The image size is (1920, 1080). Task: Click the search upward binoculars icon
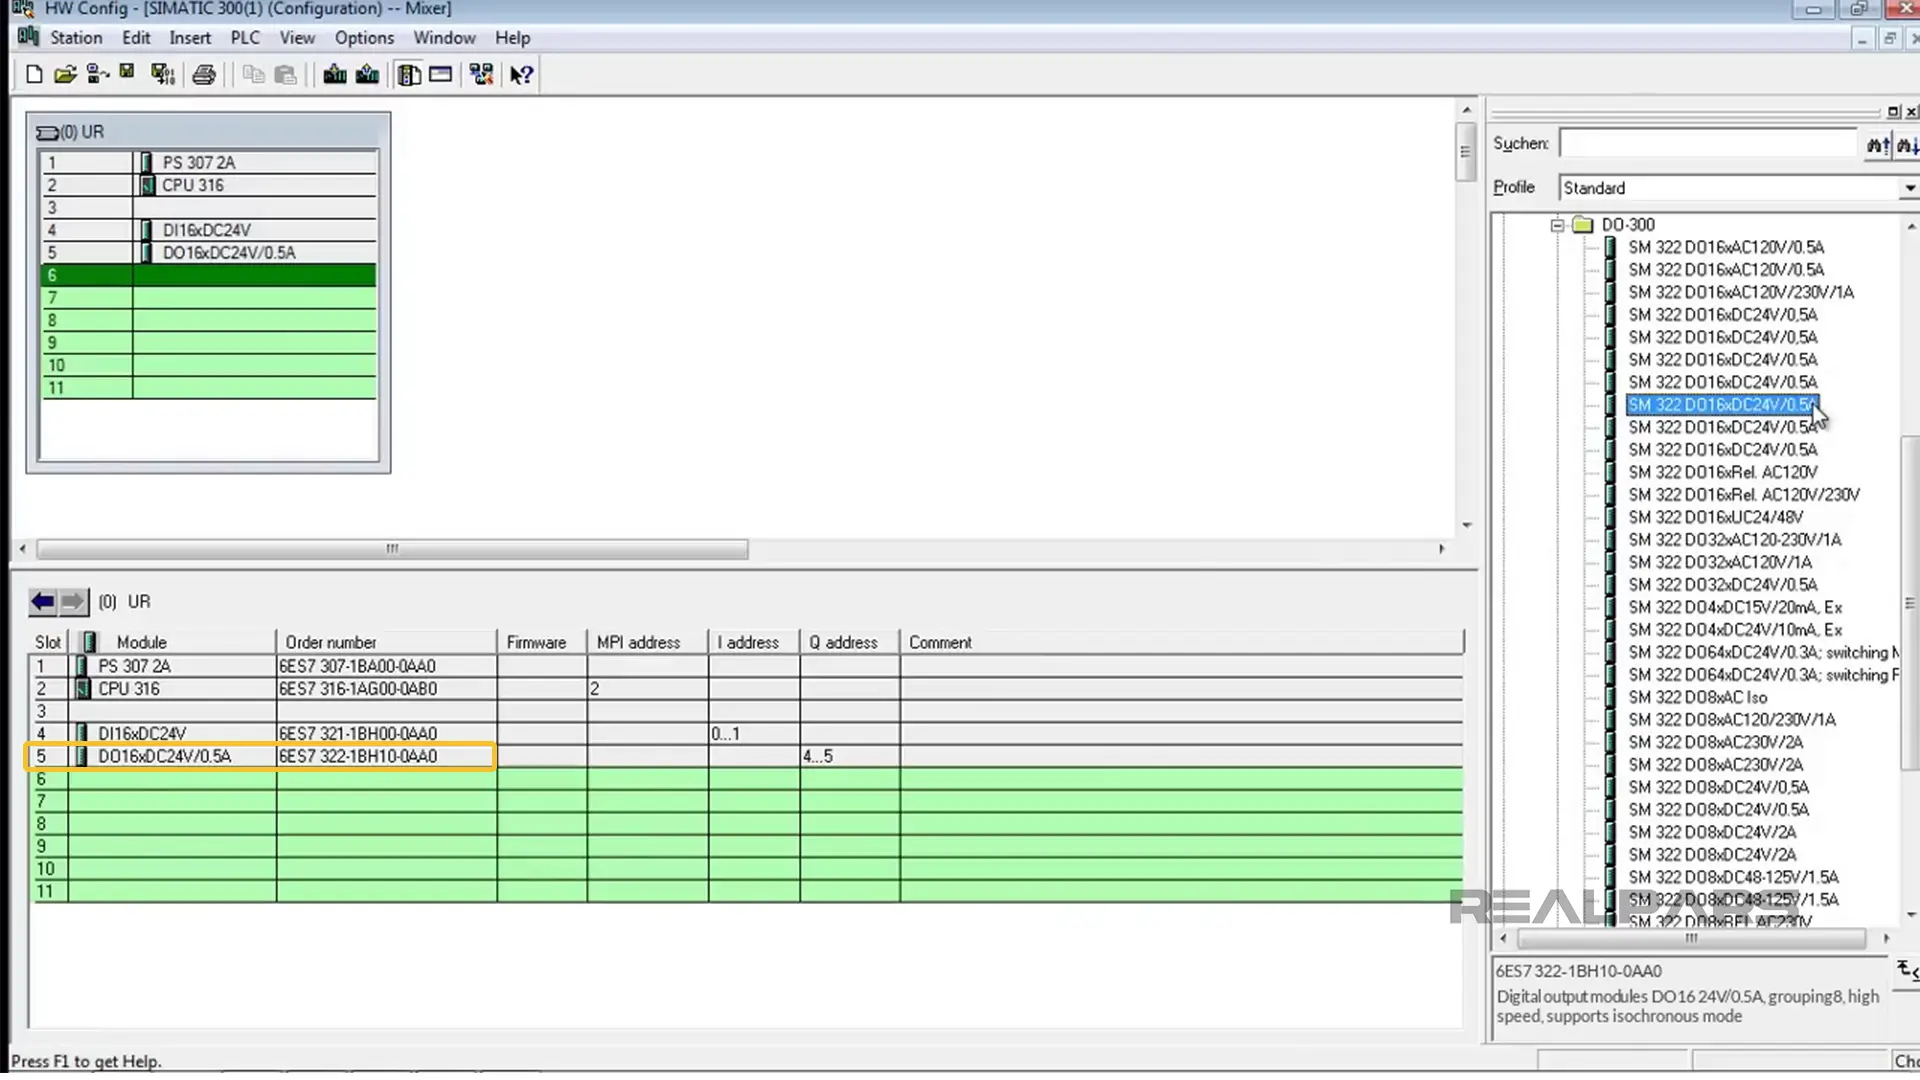pyautogui.click(x=1878, y=145)
